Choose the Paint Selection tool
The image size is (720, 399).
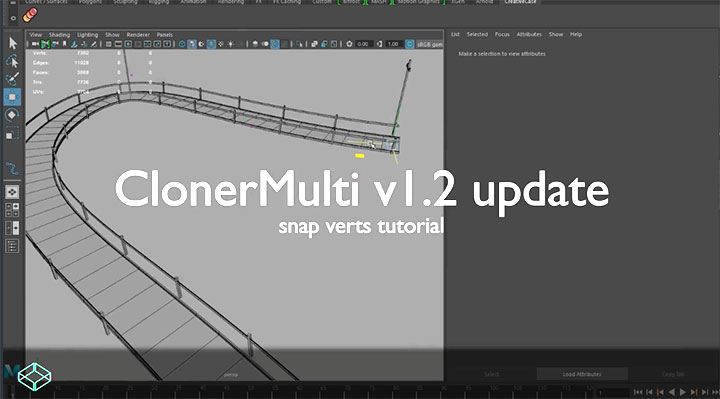coord(12,79)
